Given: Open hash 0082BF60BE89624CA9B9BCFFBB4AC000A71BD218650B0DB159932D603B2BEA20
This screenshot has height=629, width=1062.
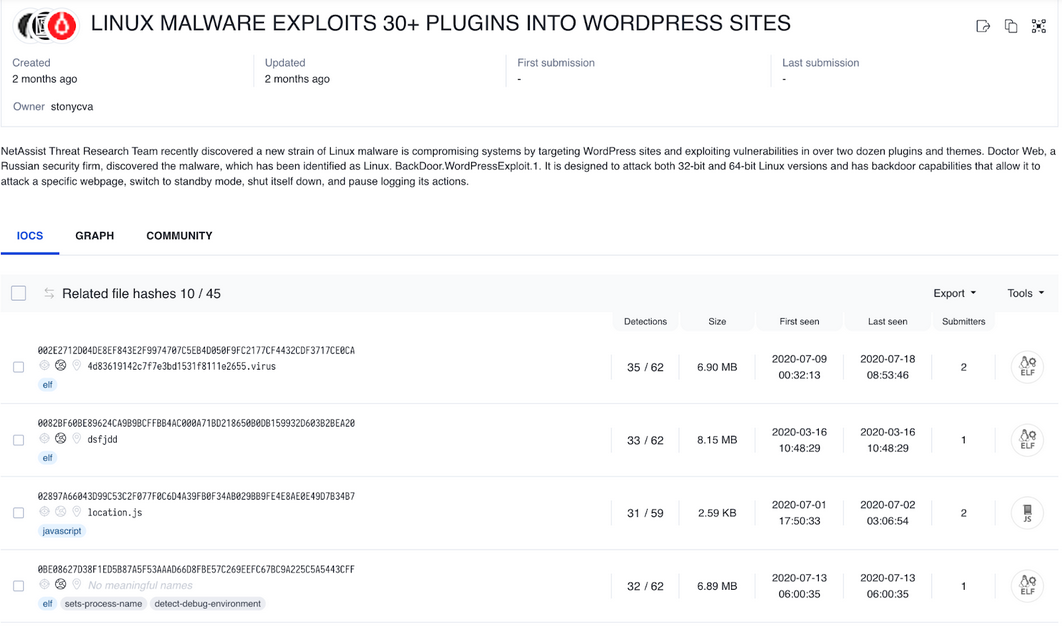Looking at the screenshot, I should coord(196,423).
